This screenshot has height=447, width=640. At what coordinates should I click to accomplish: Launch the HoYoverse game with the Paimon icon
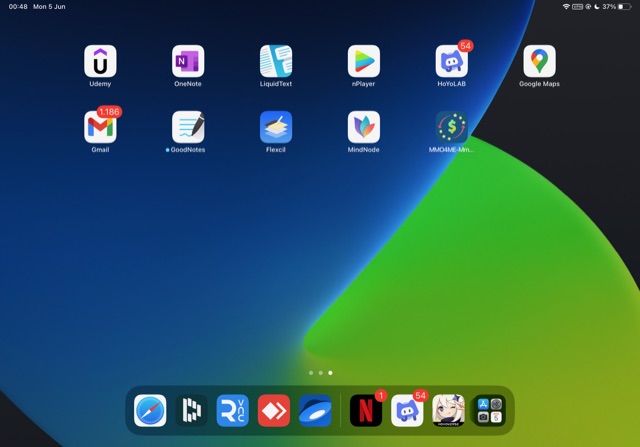(448, 410)
